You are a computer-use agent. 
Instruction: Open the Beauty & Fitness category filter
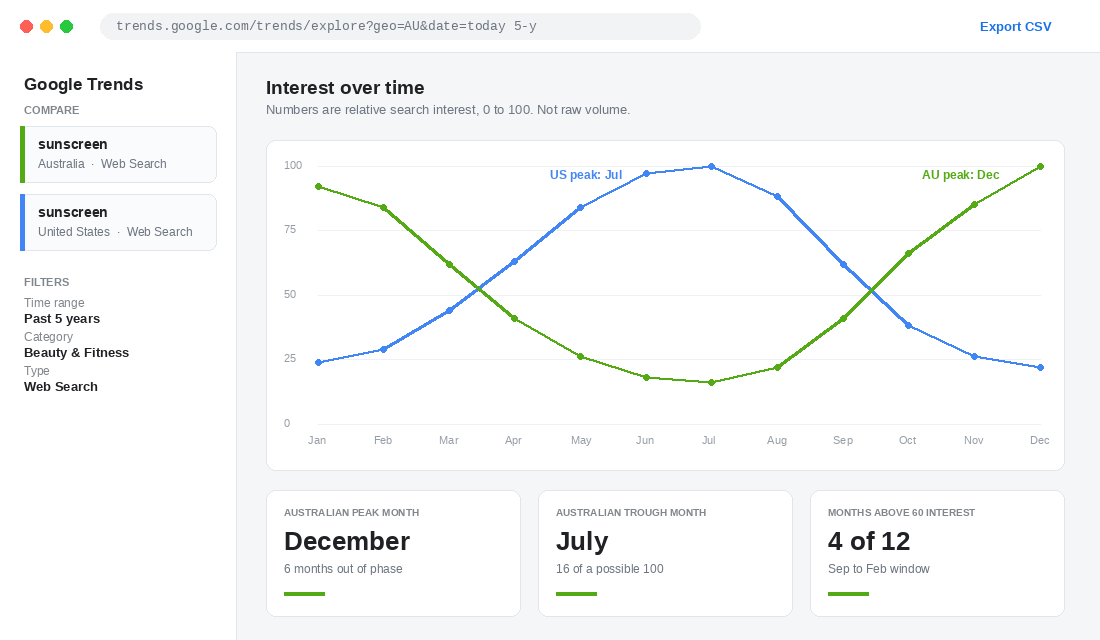[76, 352]
